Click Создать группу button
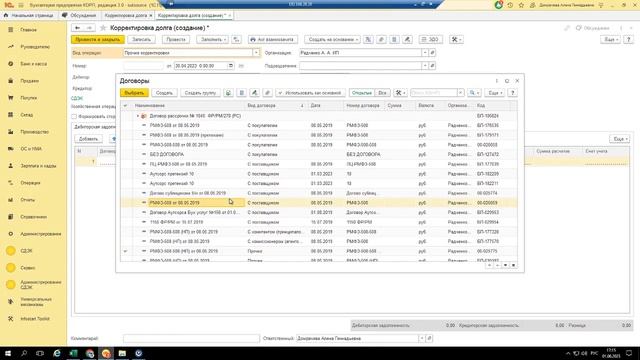This screenshot has width=640, height=360. coord(200,93)
